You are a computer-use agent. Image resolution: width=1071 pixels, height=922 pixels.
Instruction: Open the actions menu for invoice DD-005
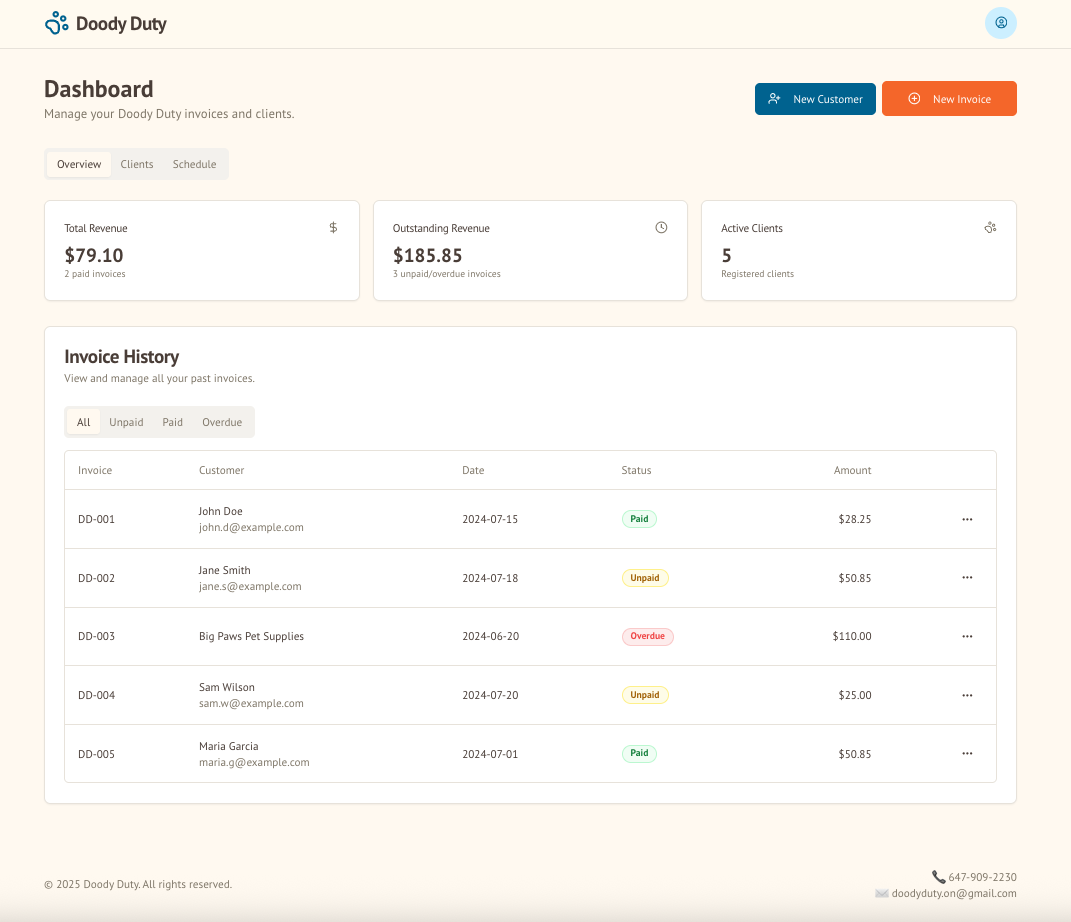click(967, 754)
